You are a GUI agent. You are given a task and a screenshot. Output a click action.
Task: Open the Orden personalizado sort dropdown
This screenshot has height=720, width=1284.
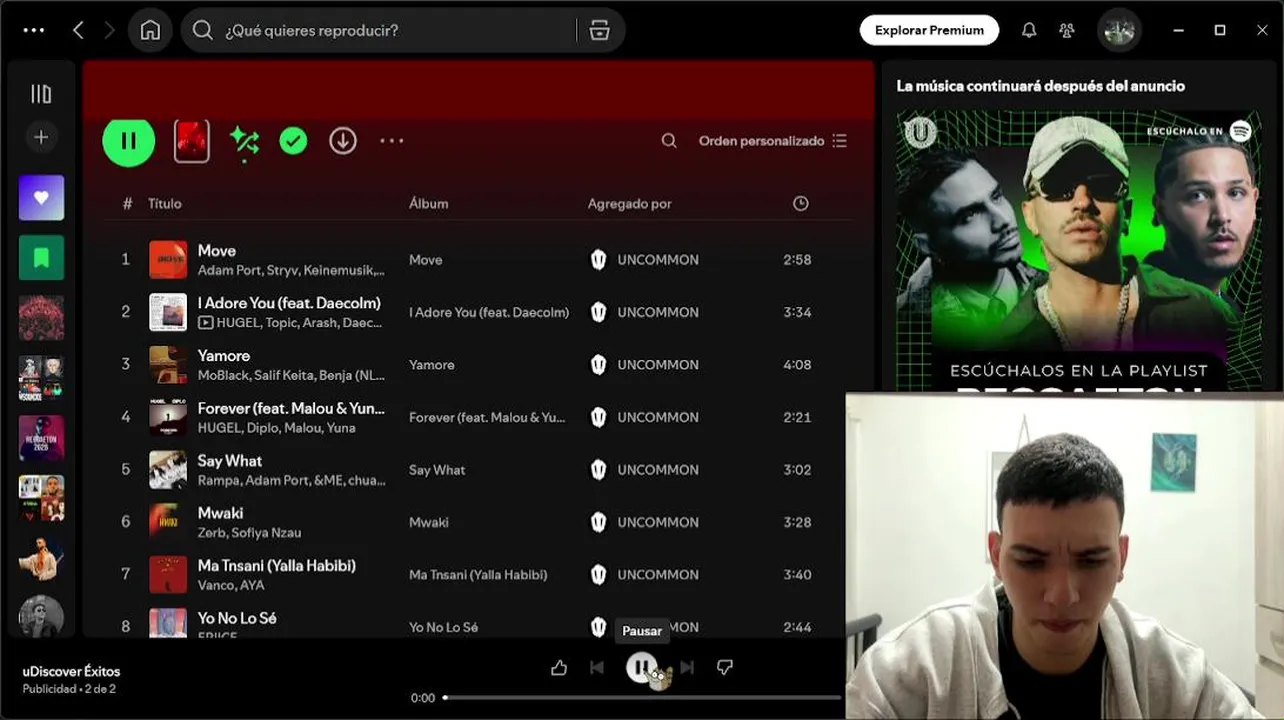[772, 141]
